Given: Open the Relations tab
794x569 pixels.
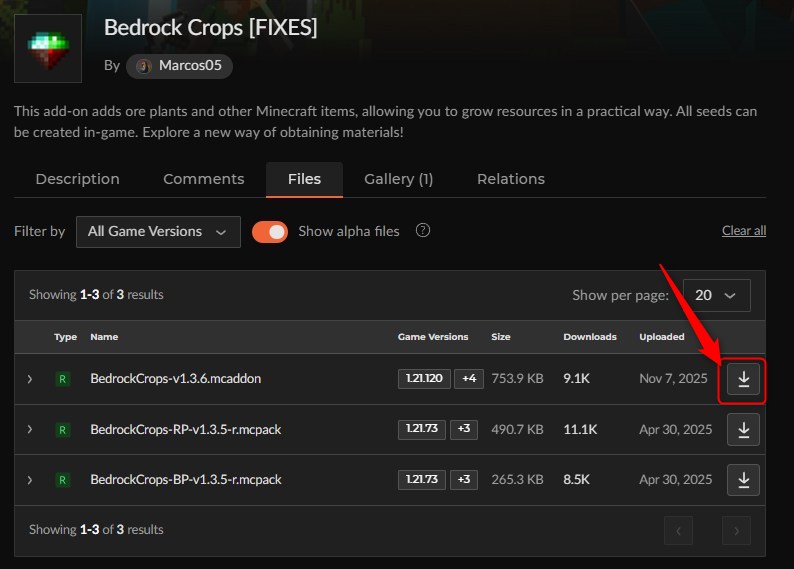Looking at the screenshot, I should pyautogui.click(x=511, y=179).
